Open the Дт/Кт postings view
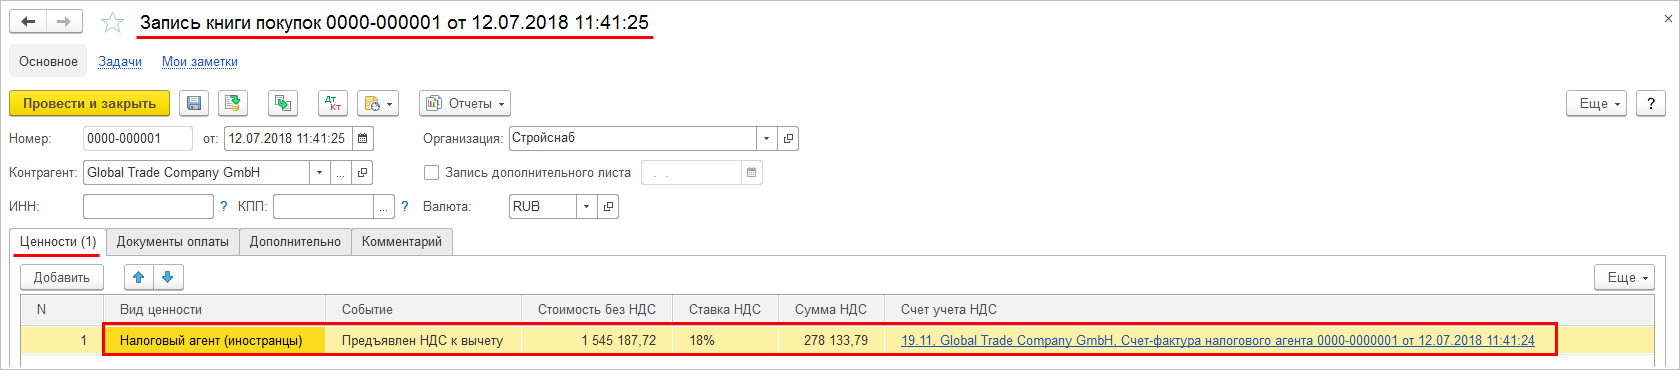1680x370 pixels. pyautogui.click(x=333, y=103)
